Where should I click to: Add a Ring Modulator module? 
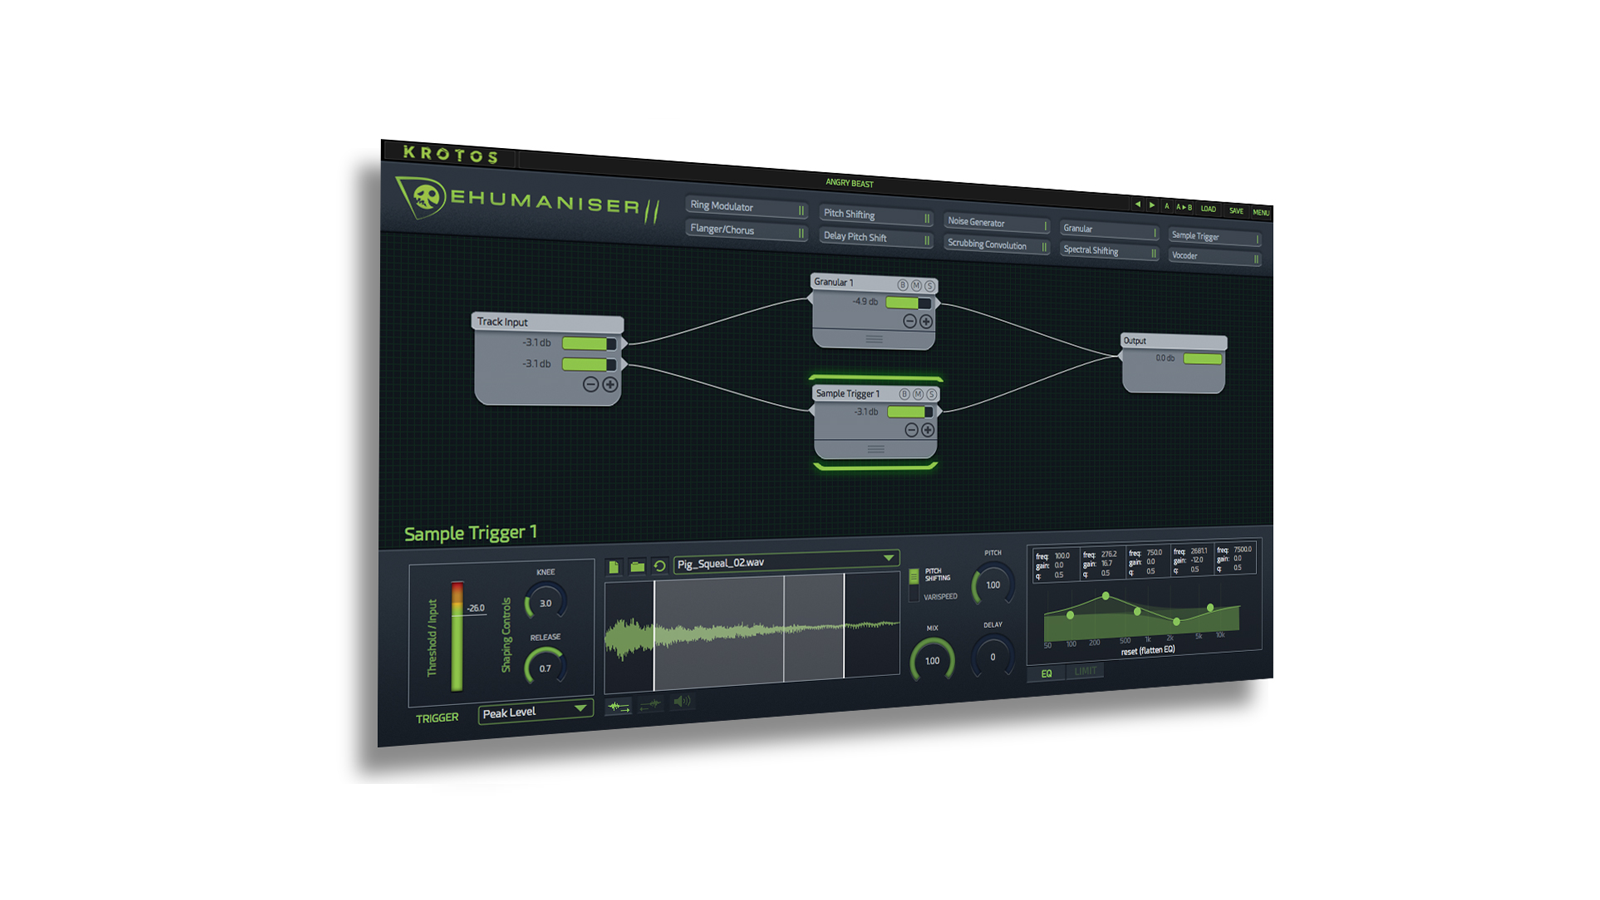click(x=747, y=207)
